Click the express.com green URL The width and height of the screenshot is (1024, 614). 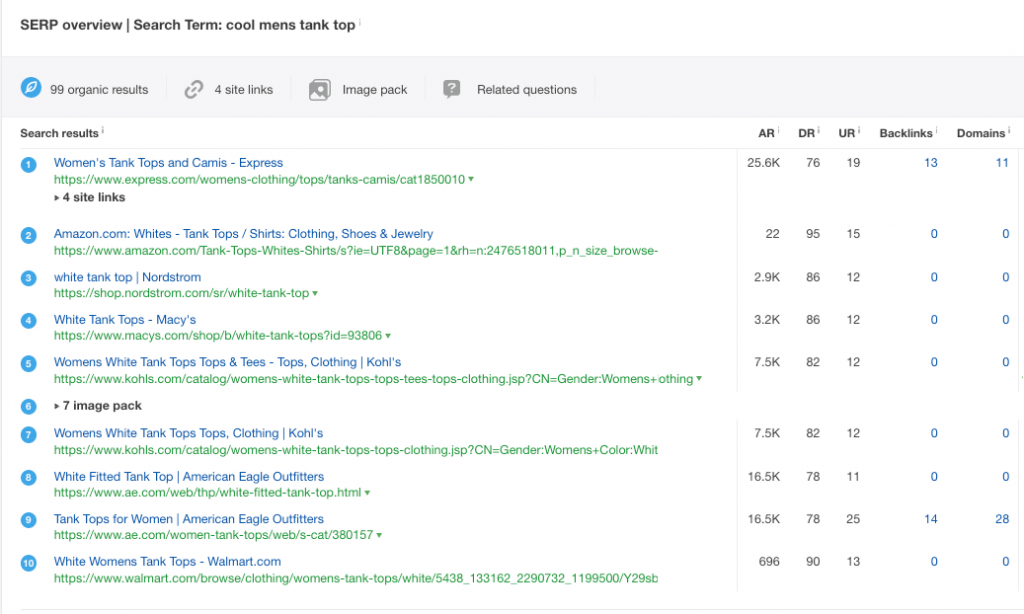point(259,180)
